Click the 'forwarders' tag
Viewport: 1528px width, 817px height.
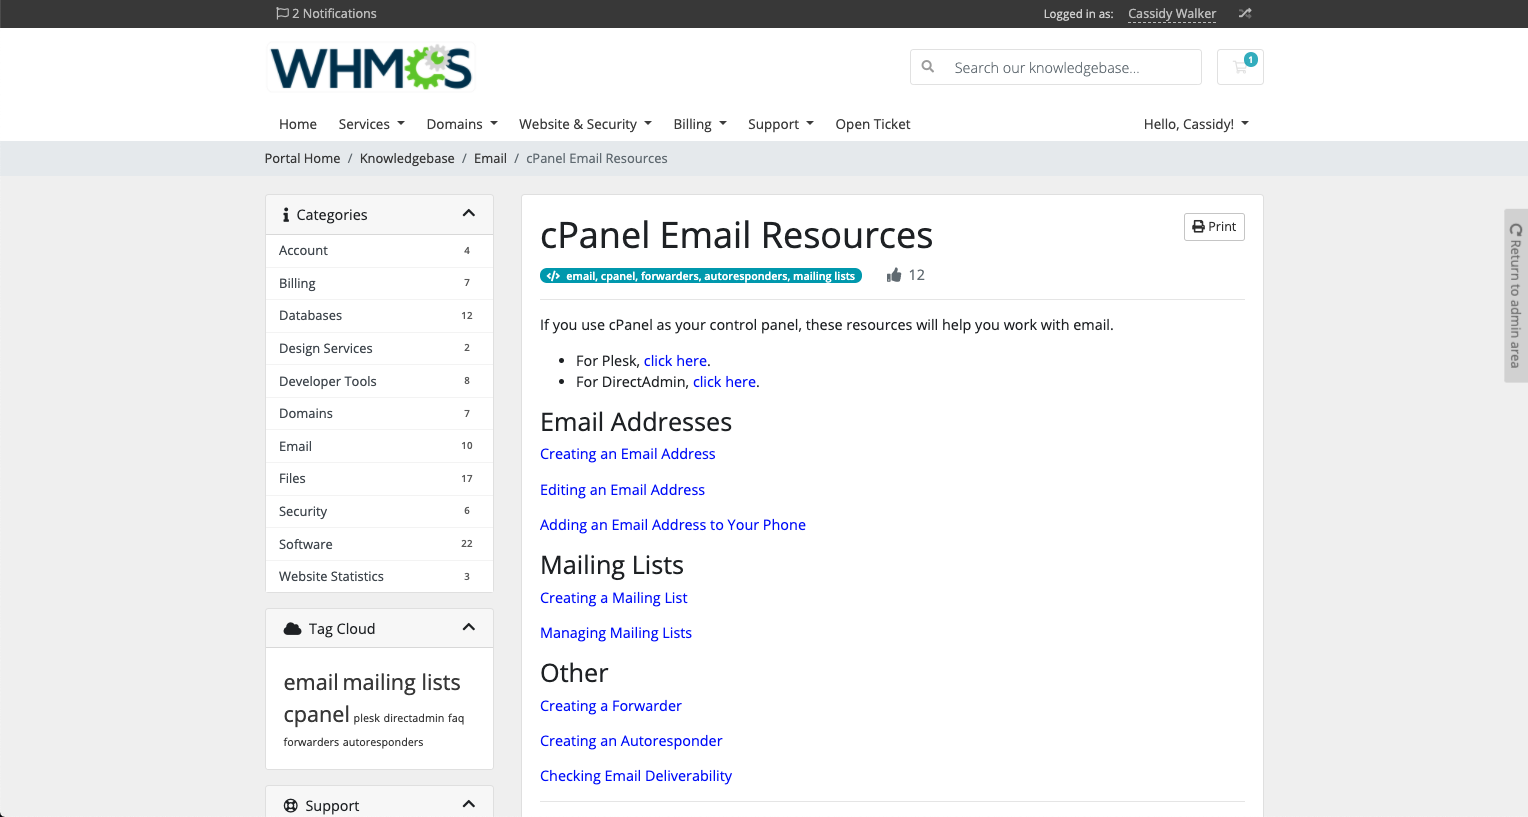[311, 743]
